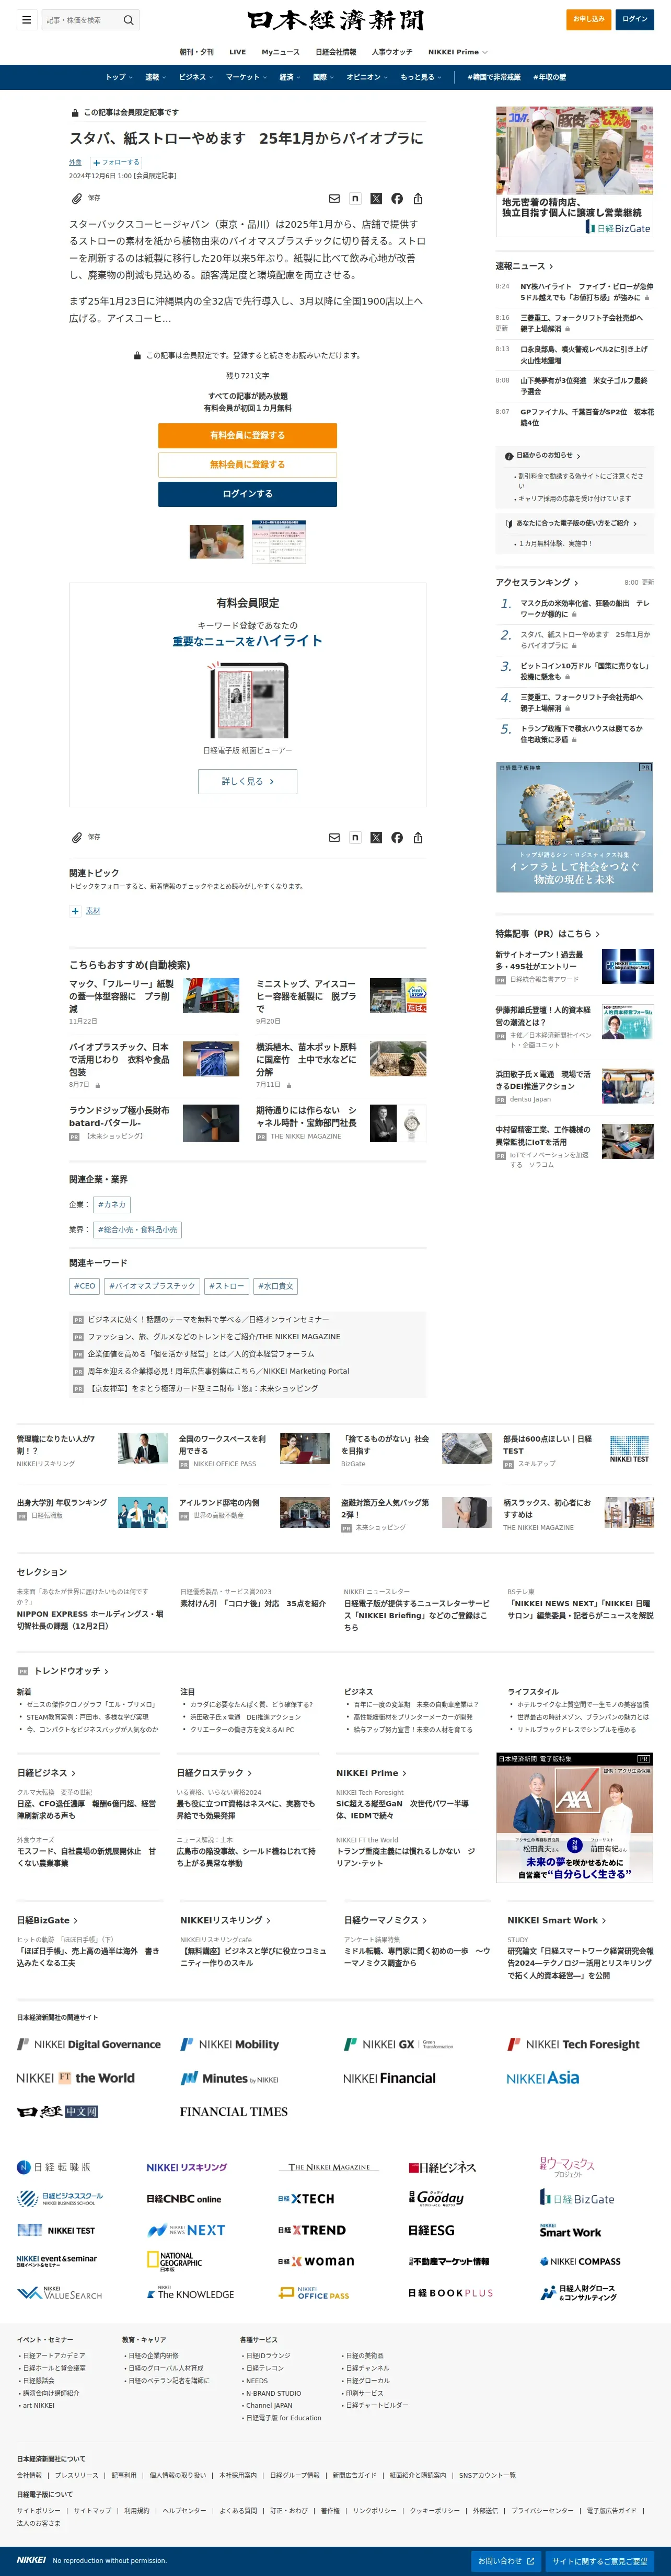The height and width of the screenshot is (2576, 671).
Task: Open the 速報ニュース section header
Action: point(525,266)
